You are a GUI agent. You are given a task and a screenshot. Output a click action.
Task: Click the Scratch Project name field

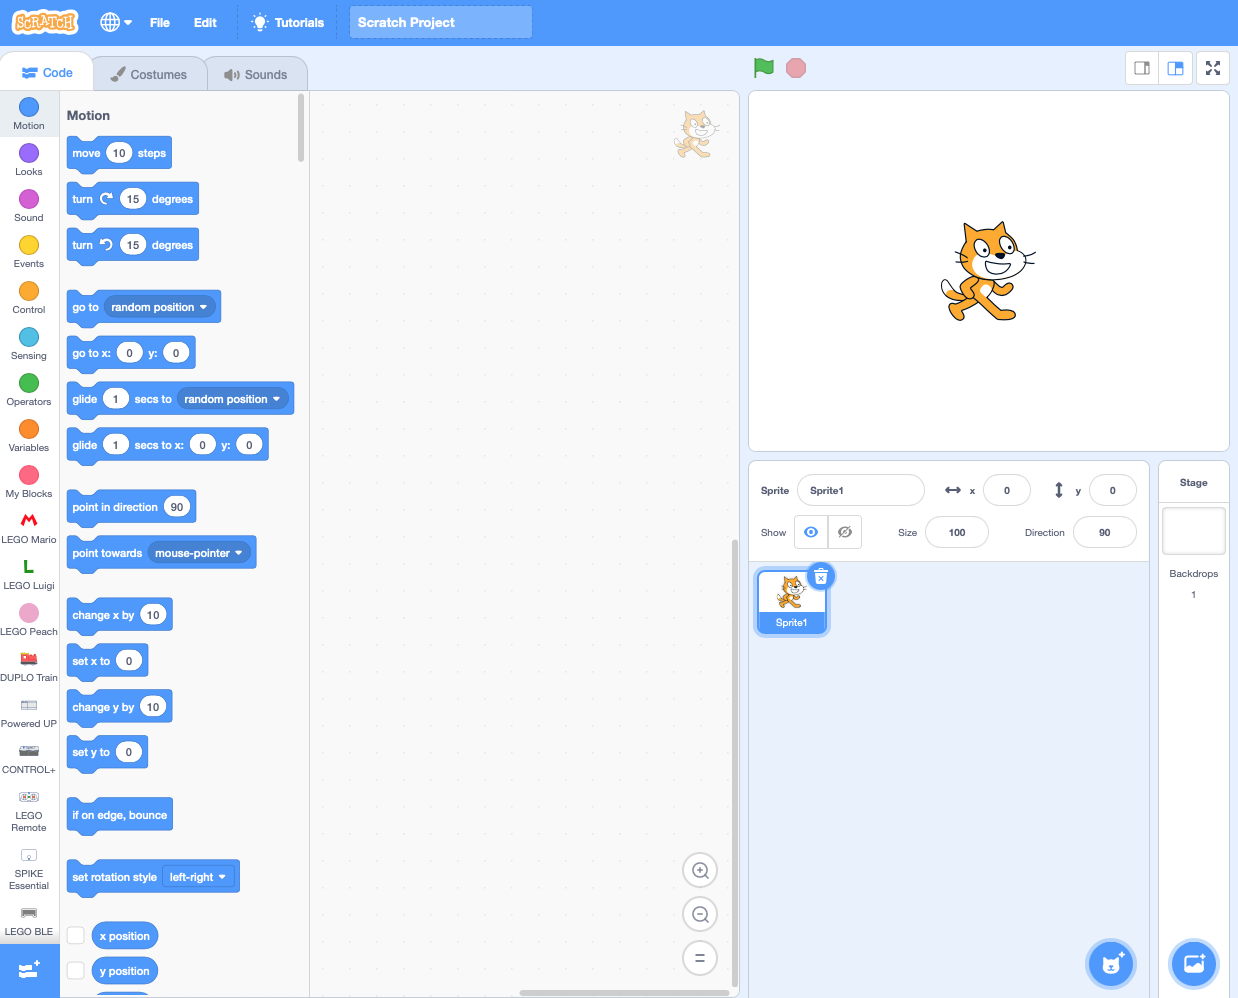pos(440,22)
